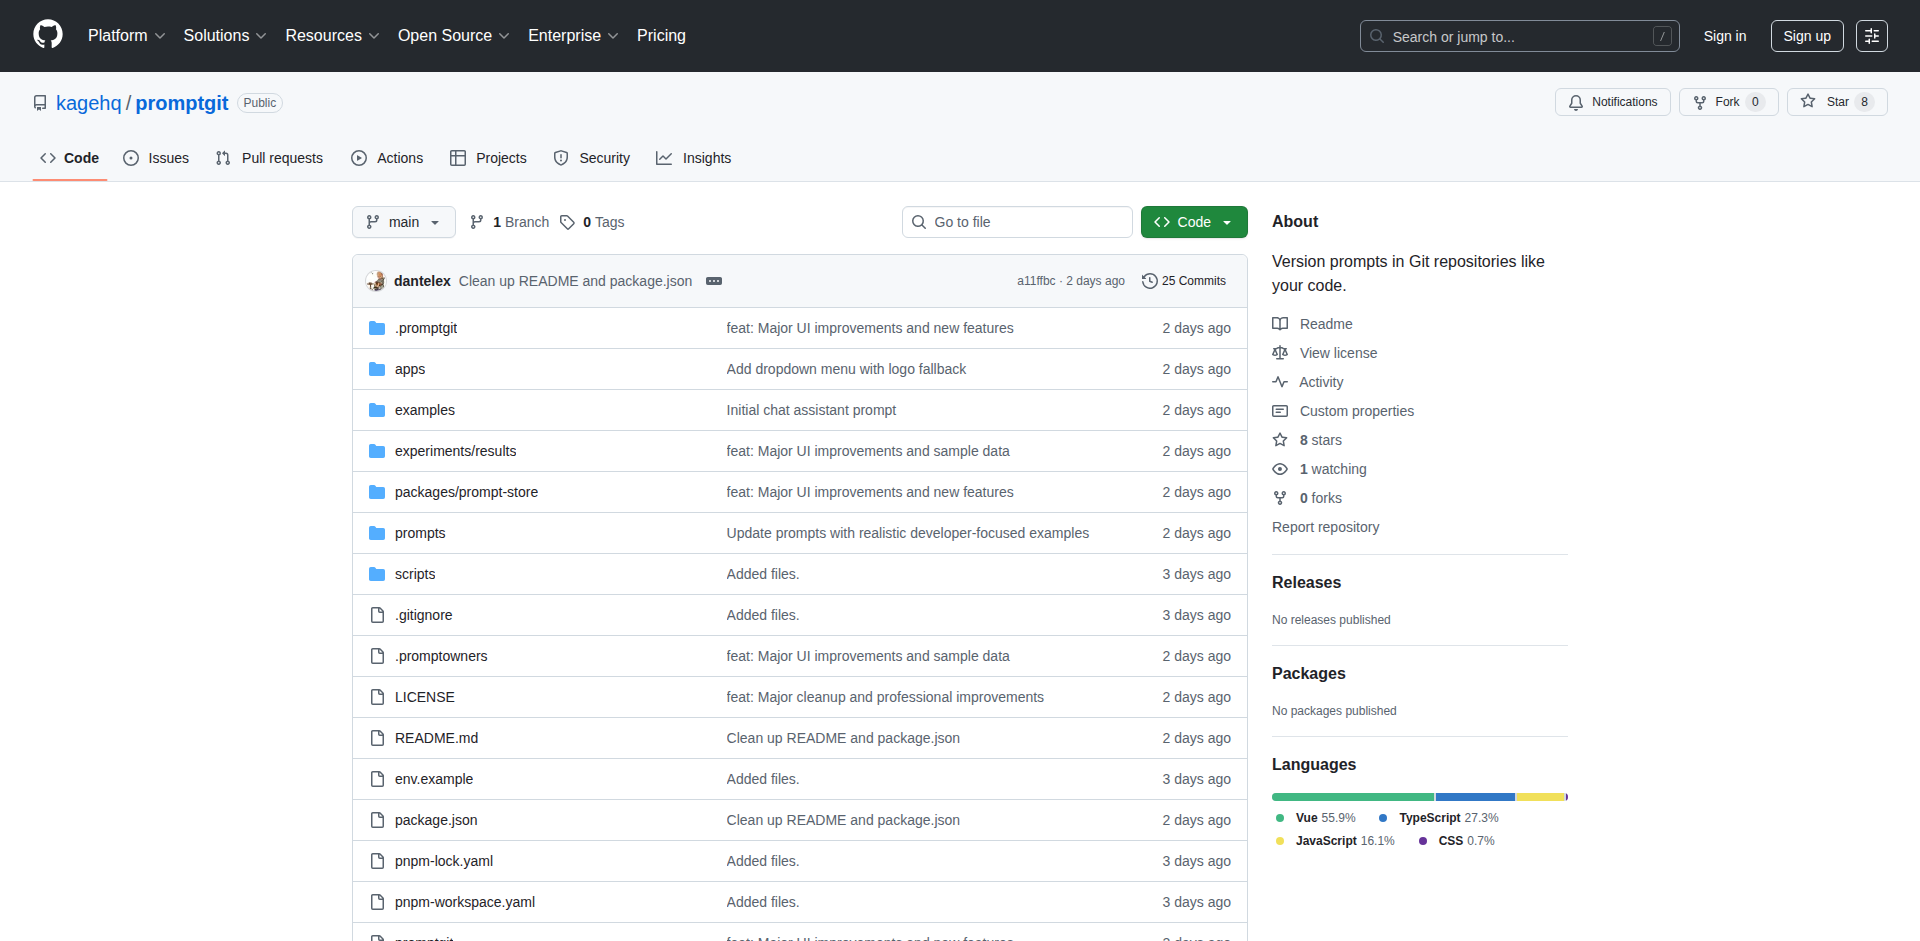This screenshot has width=1920, height=941.
Task: Click dantelex avatar thumbnail
Action: point(376,281)
